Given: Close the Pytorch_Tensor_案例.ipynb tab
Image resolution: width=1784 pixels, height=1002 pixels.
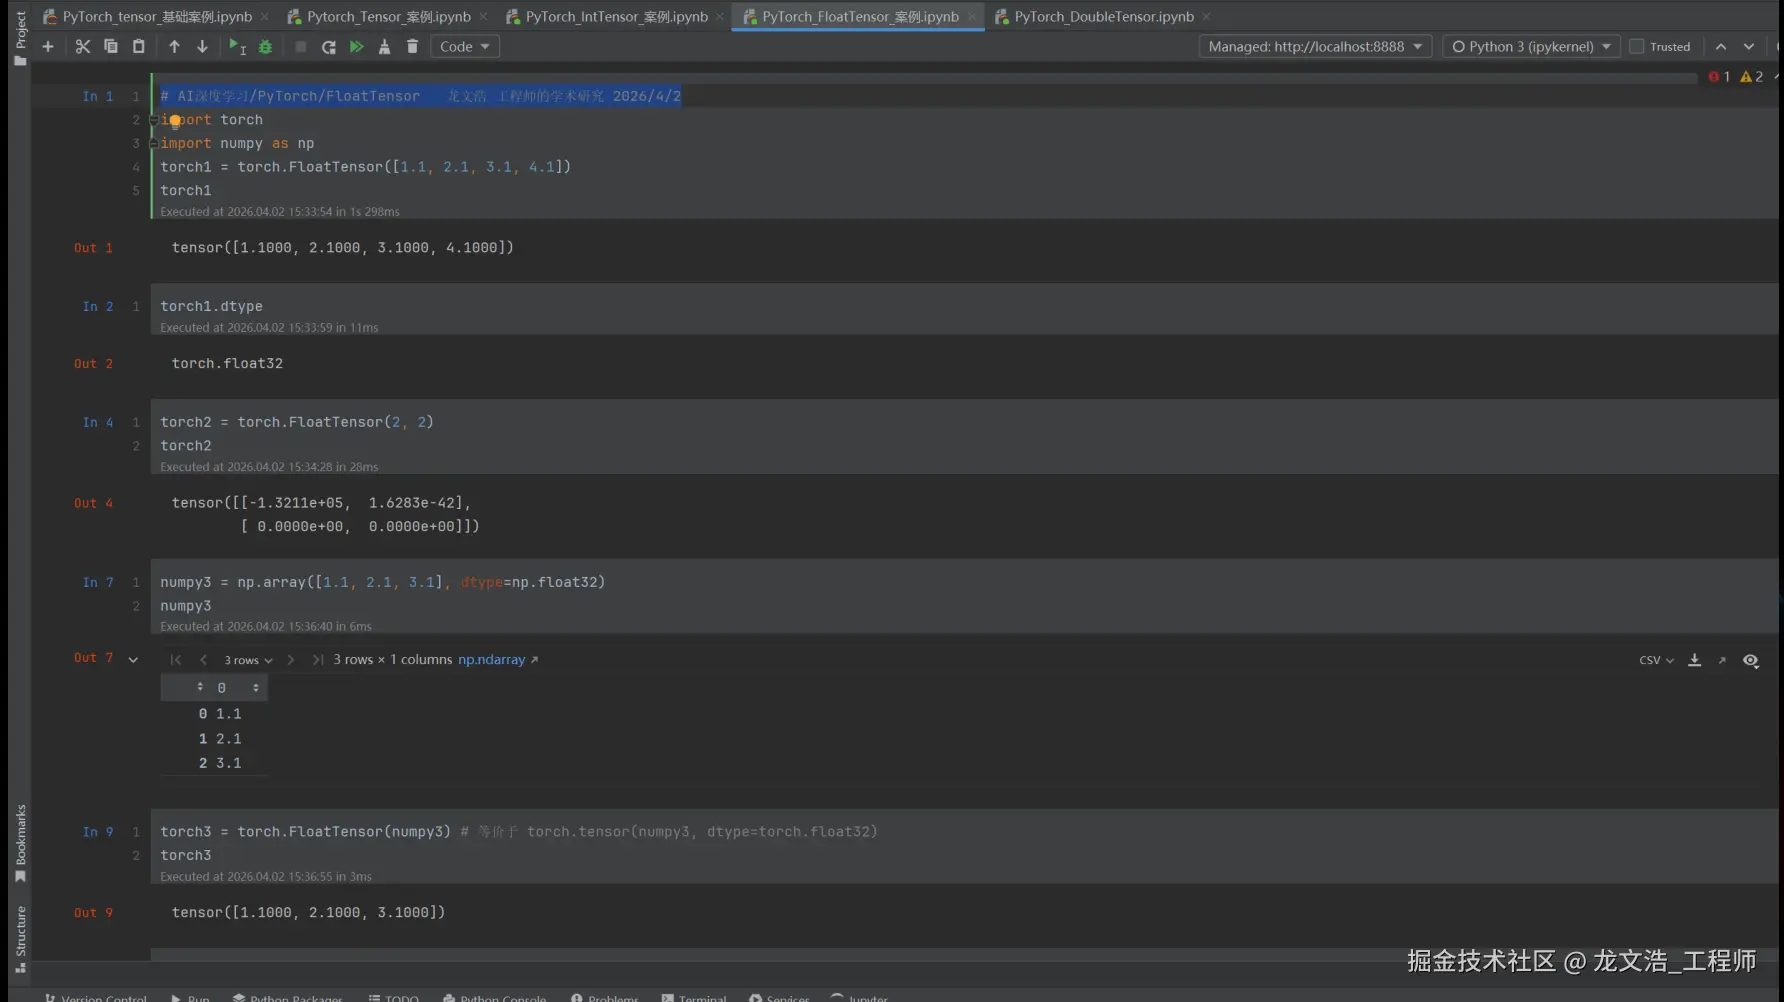Looking at the screenshot, I should coord(484,17).
